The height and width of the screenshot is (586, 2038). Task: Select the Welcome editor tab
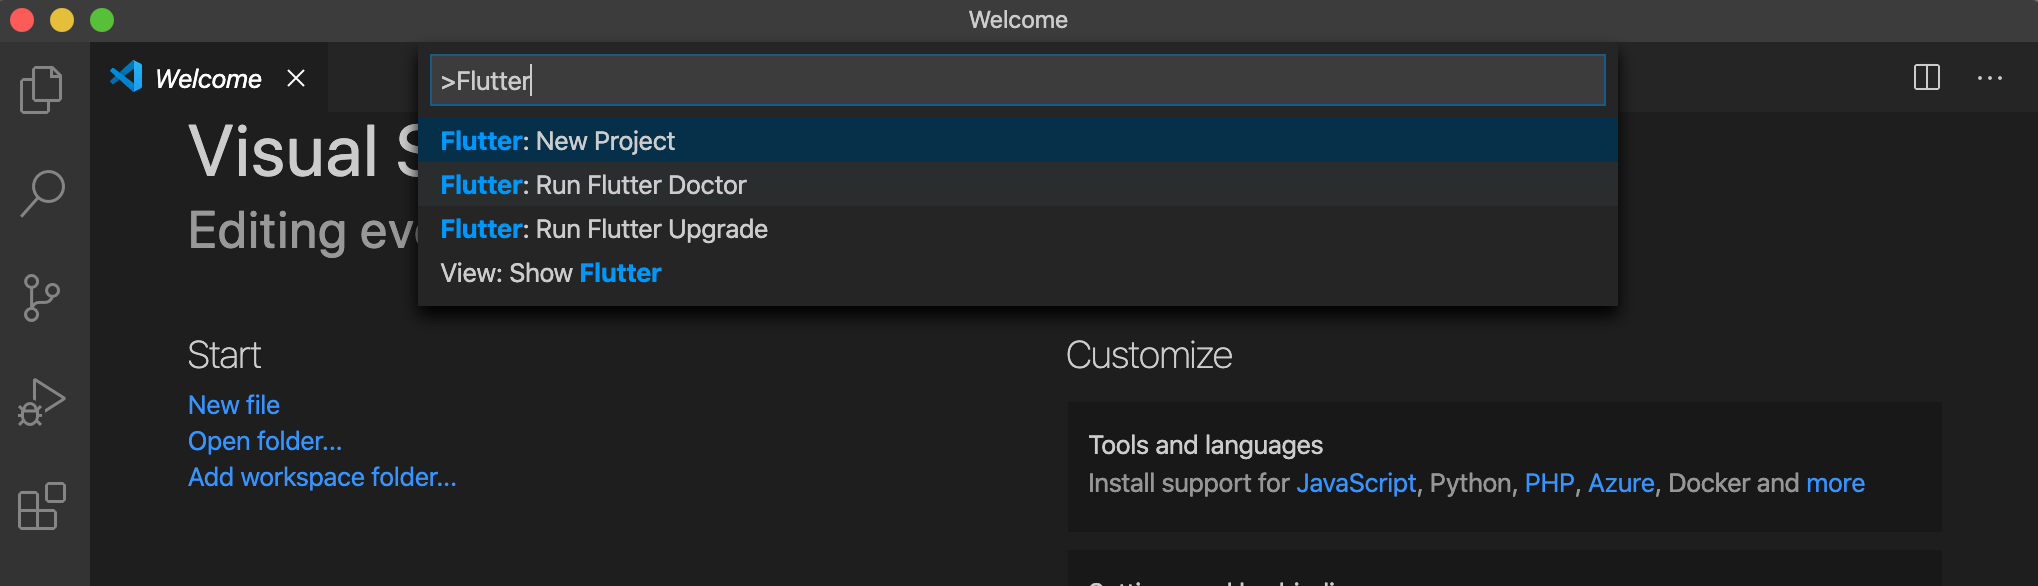[x=208, y=78]
